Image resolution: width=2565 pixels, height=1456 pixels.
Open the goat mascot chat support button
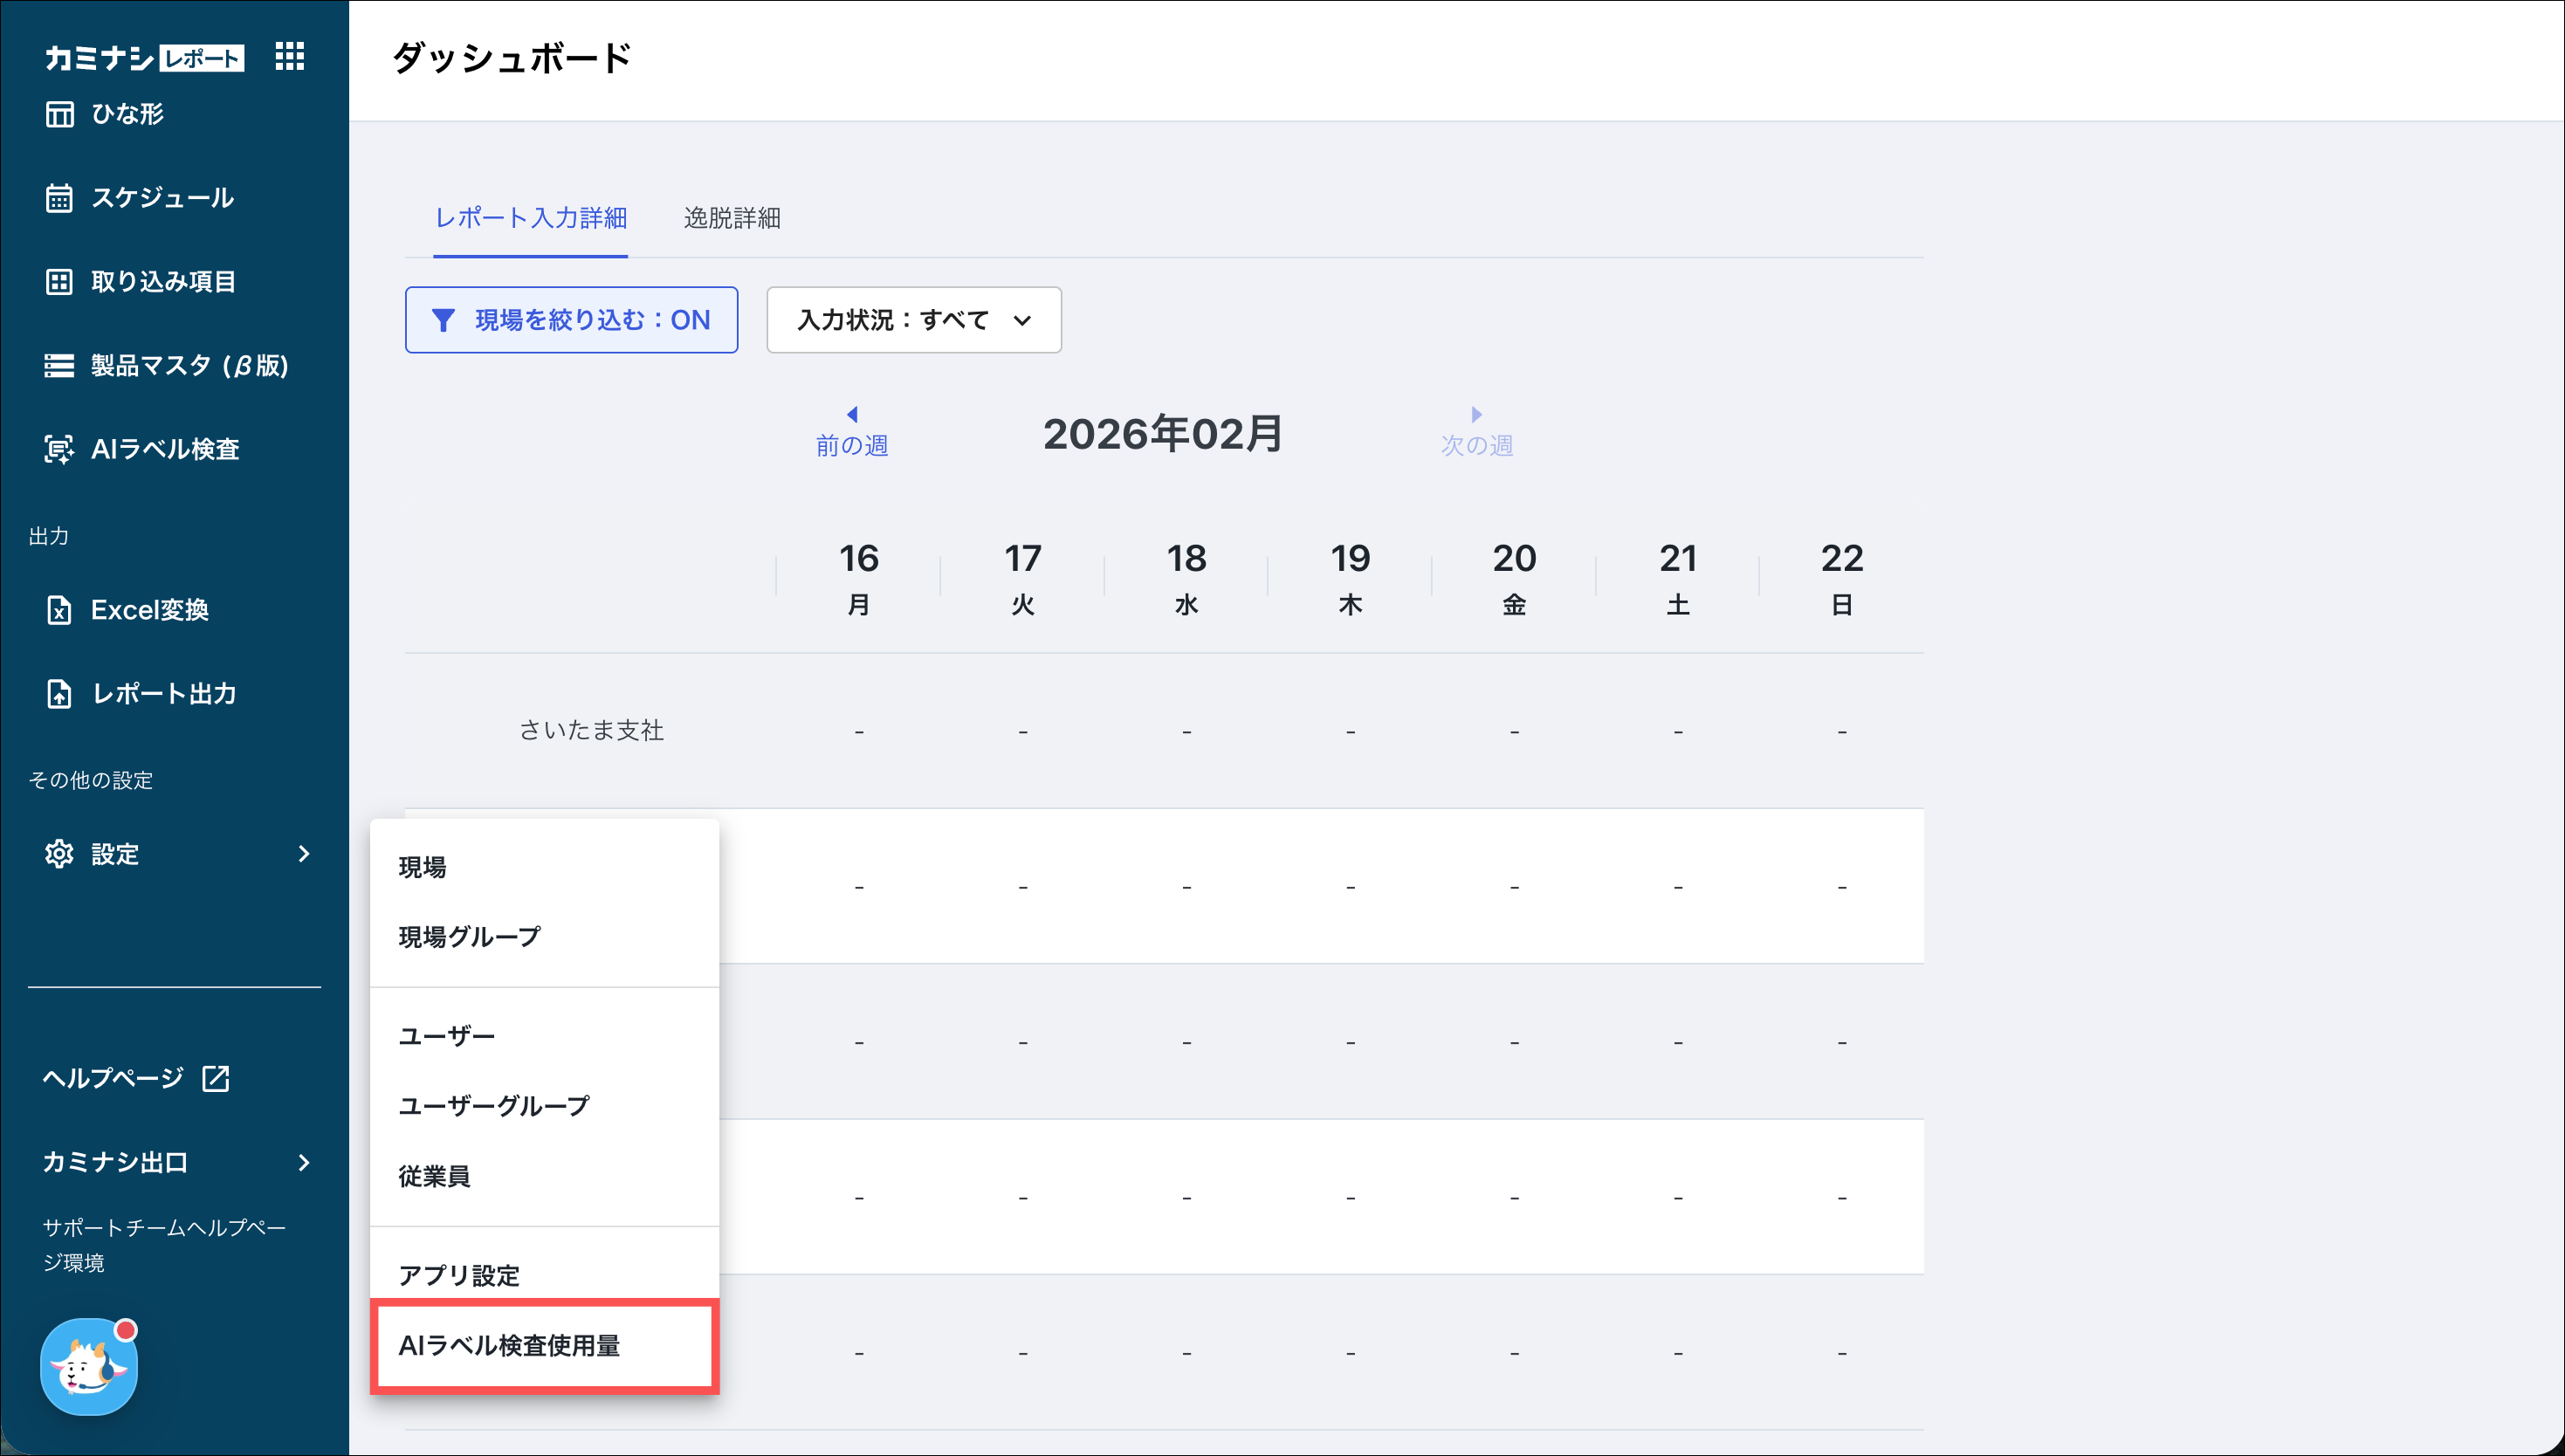coord(89,1367)
